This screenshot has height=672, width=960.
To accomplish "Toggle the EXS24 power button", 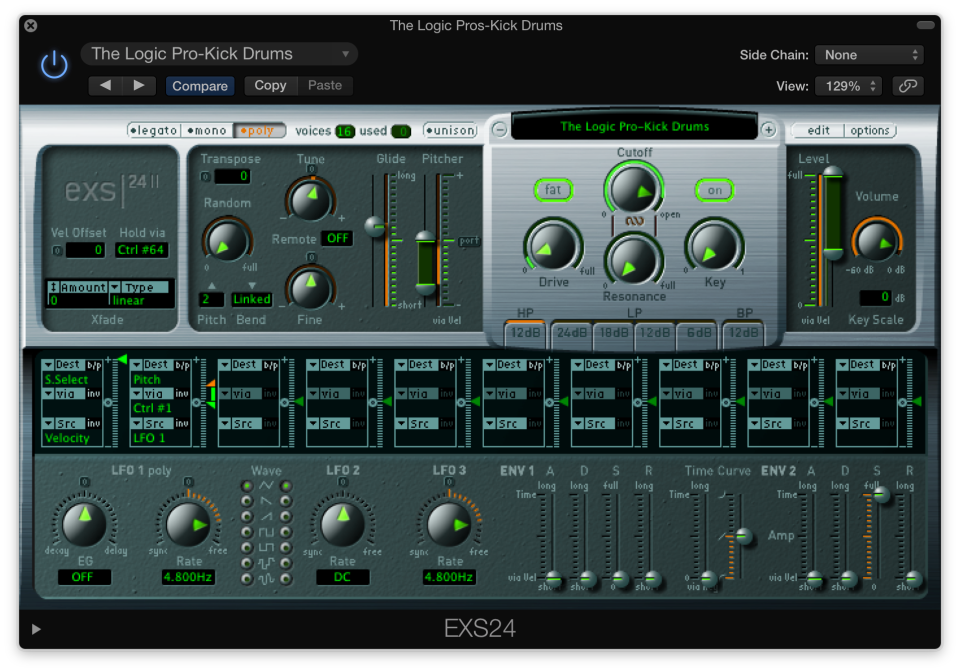I will [x=52, y=62].
